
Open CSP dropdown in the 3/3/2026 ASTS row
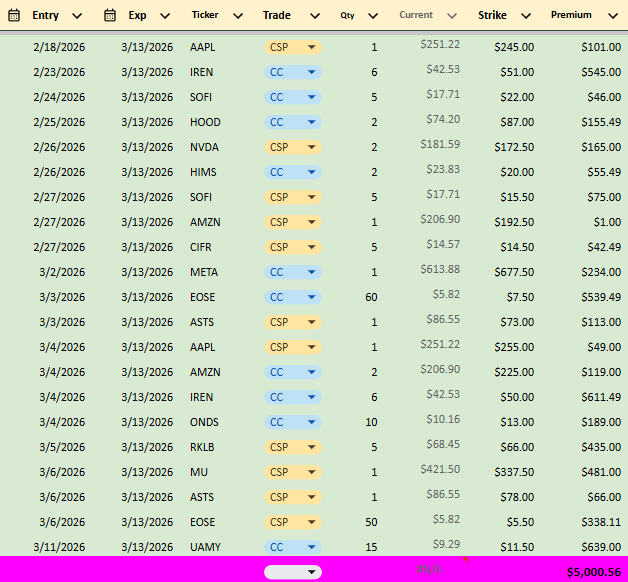tap(293, 322)
